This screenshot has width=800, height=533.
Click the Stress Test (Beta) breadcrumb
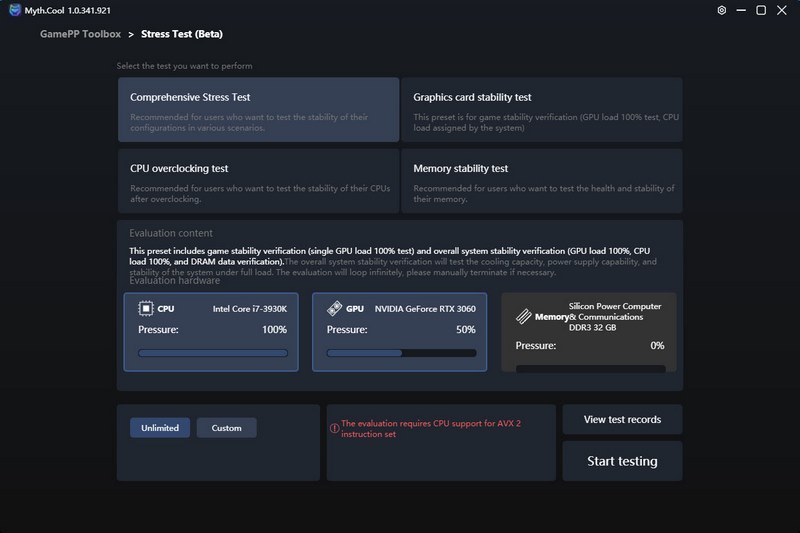pyautogui.click(x=182, y=34)
